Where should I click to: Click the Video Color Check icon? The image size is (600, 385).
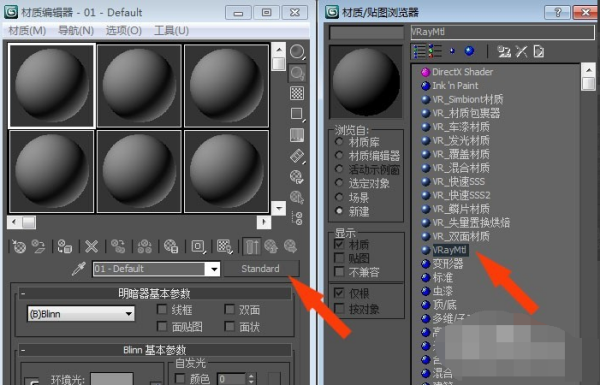297,135
